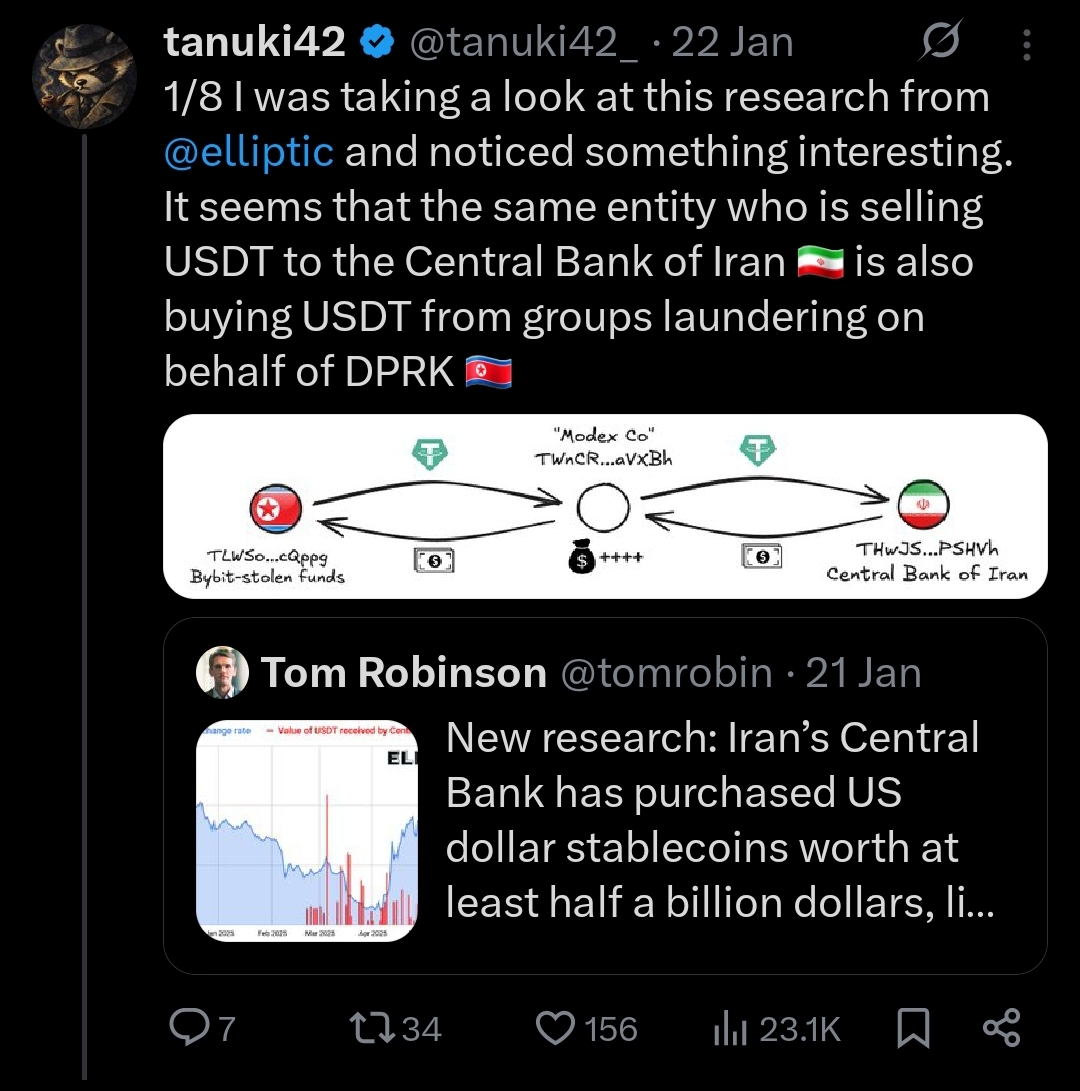Image resolution: width=1080 pixels, height=1091 pixels.
Task: Tap the 22 Jan timestamp
Action: click(x=732, y=42)
